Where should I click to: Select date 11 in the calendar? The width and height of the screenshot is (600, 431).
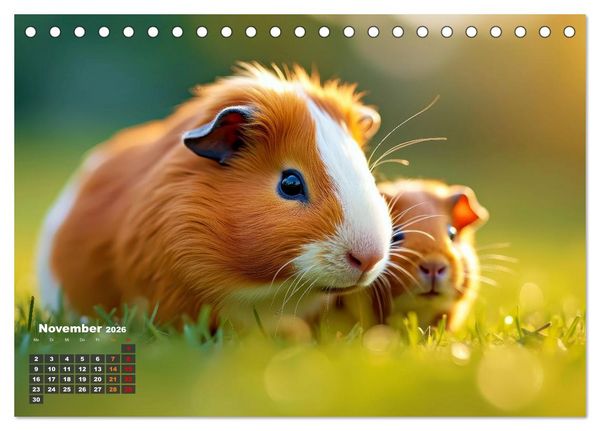tap(67, 369)
